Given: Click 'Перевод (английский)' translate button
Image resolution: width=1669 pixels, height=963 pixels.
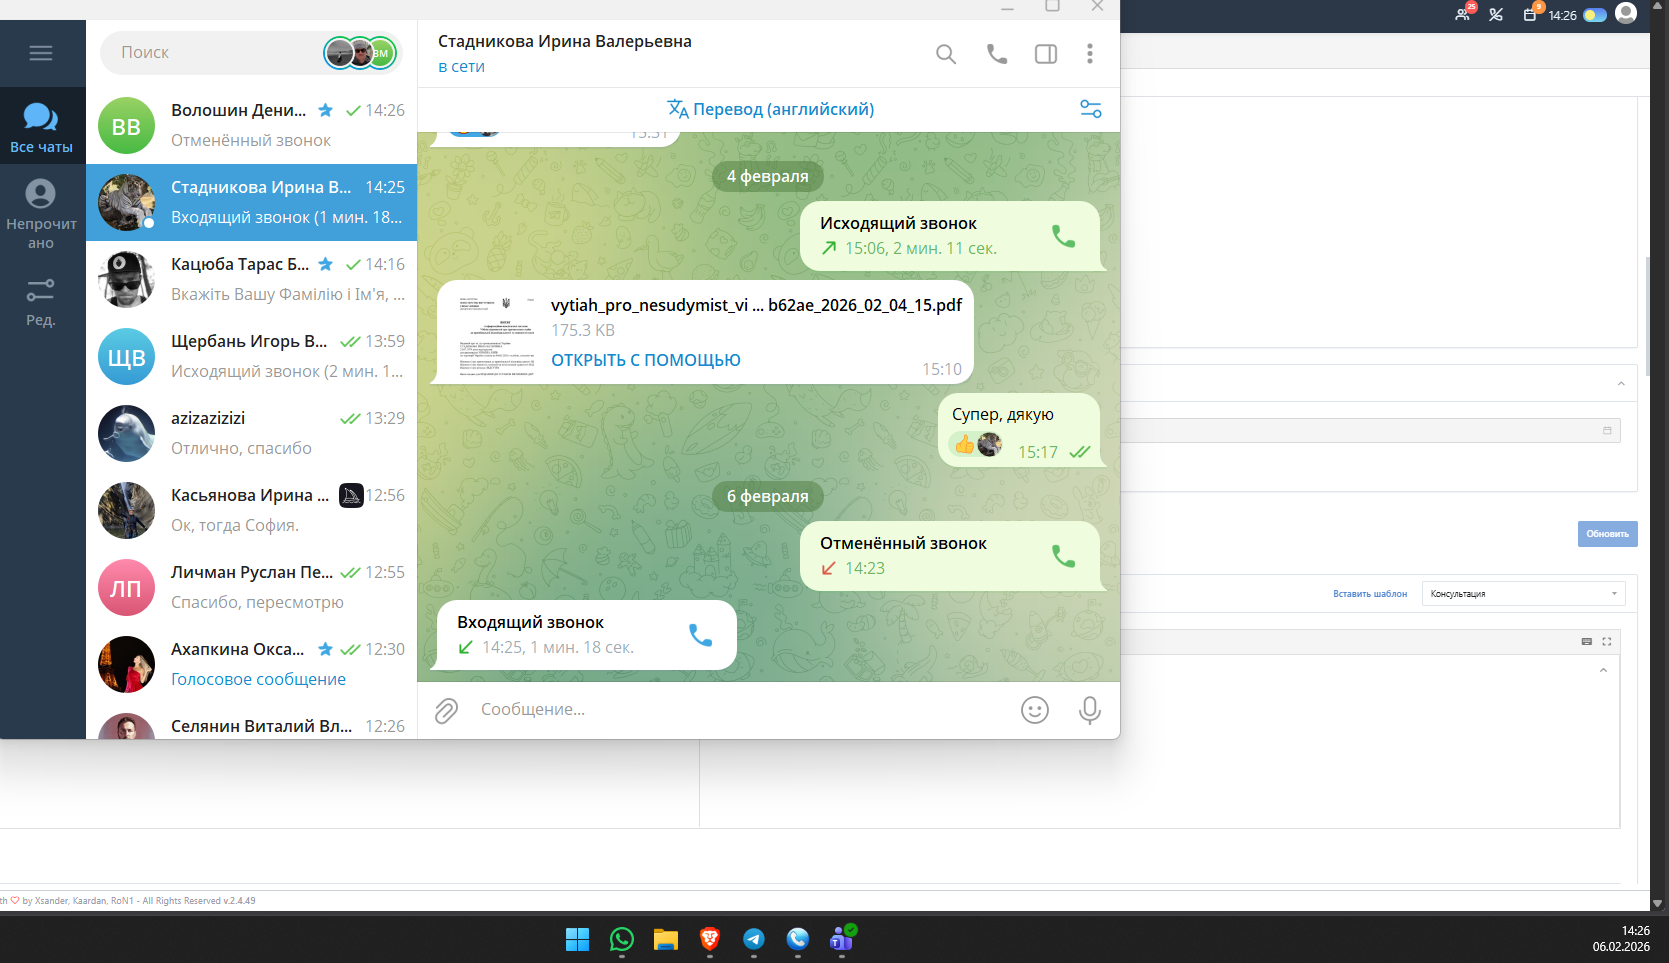Looking at the screenshot, I should tap(771, 109).
